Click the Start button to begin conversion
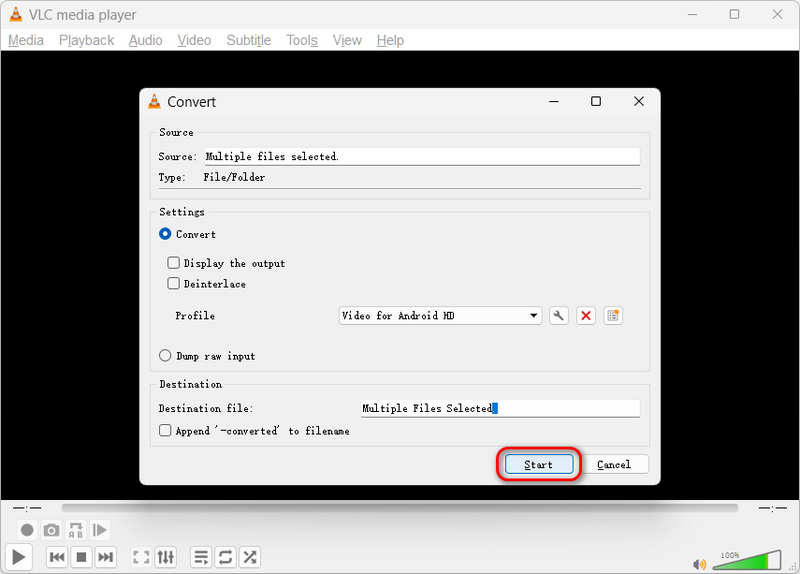This screenshot has height=574, width=800. (539, 464)
